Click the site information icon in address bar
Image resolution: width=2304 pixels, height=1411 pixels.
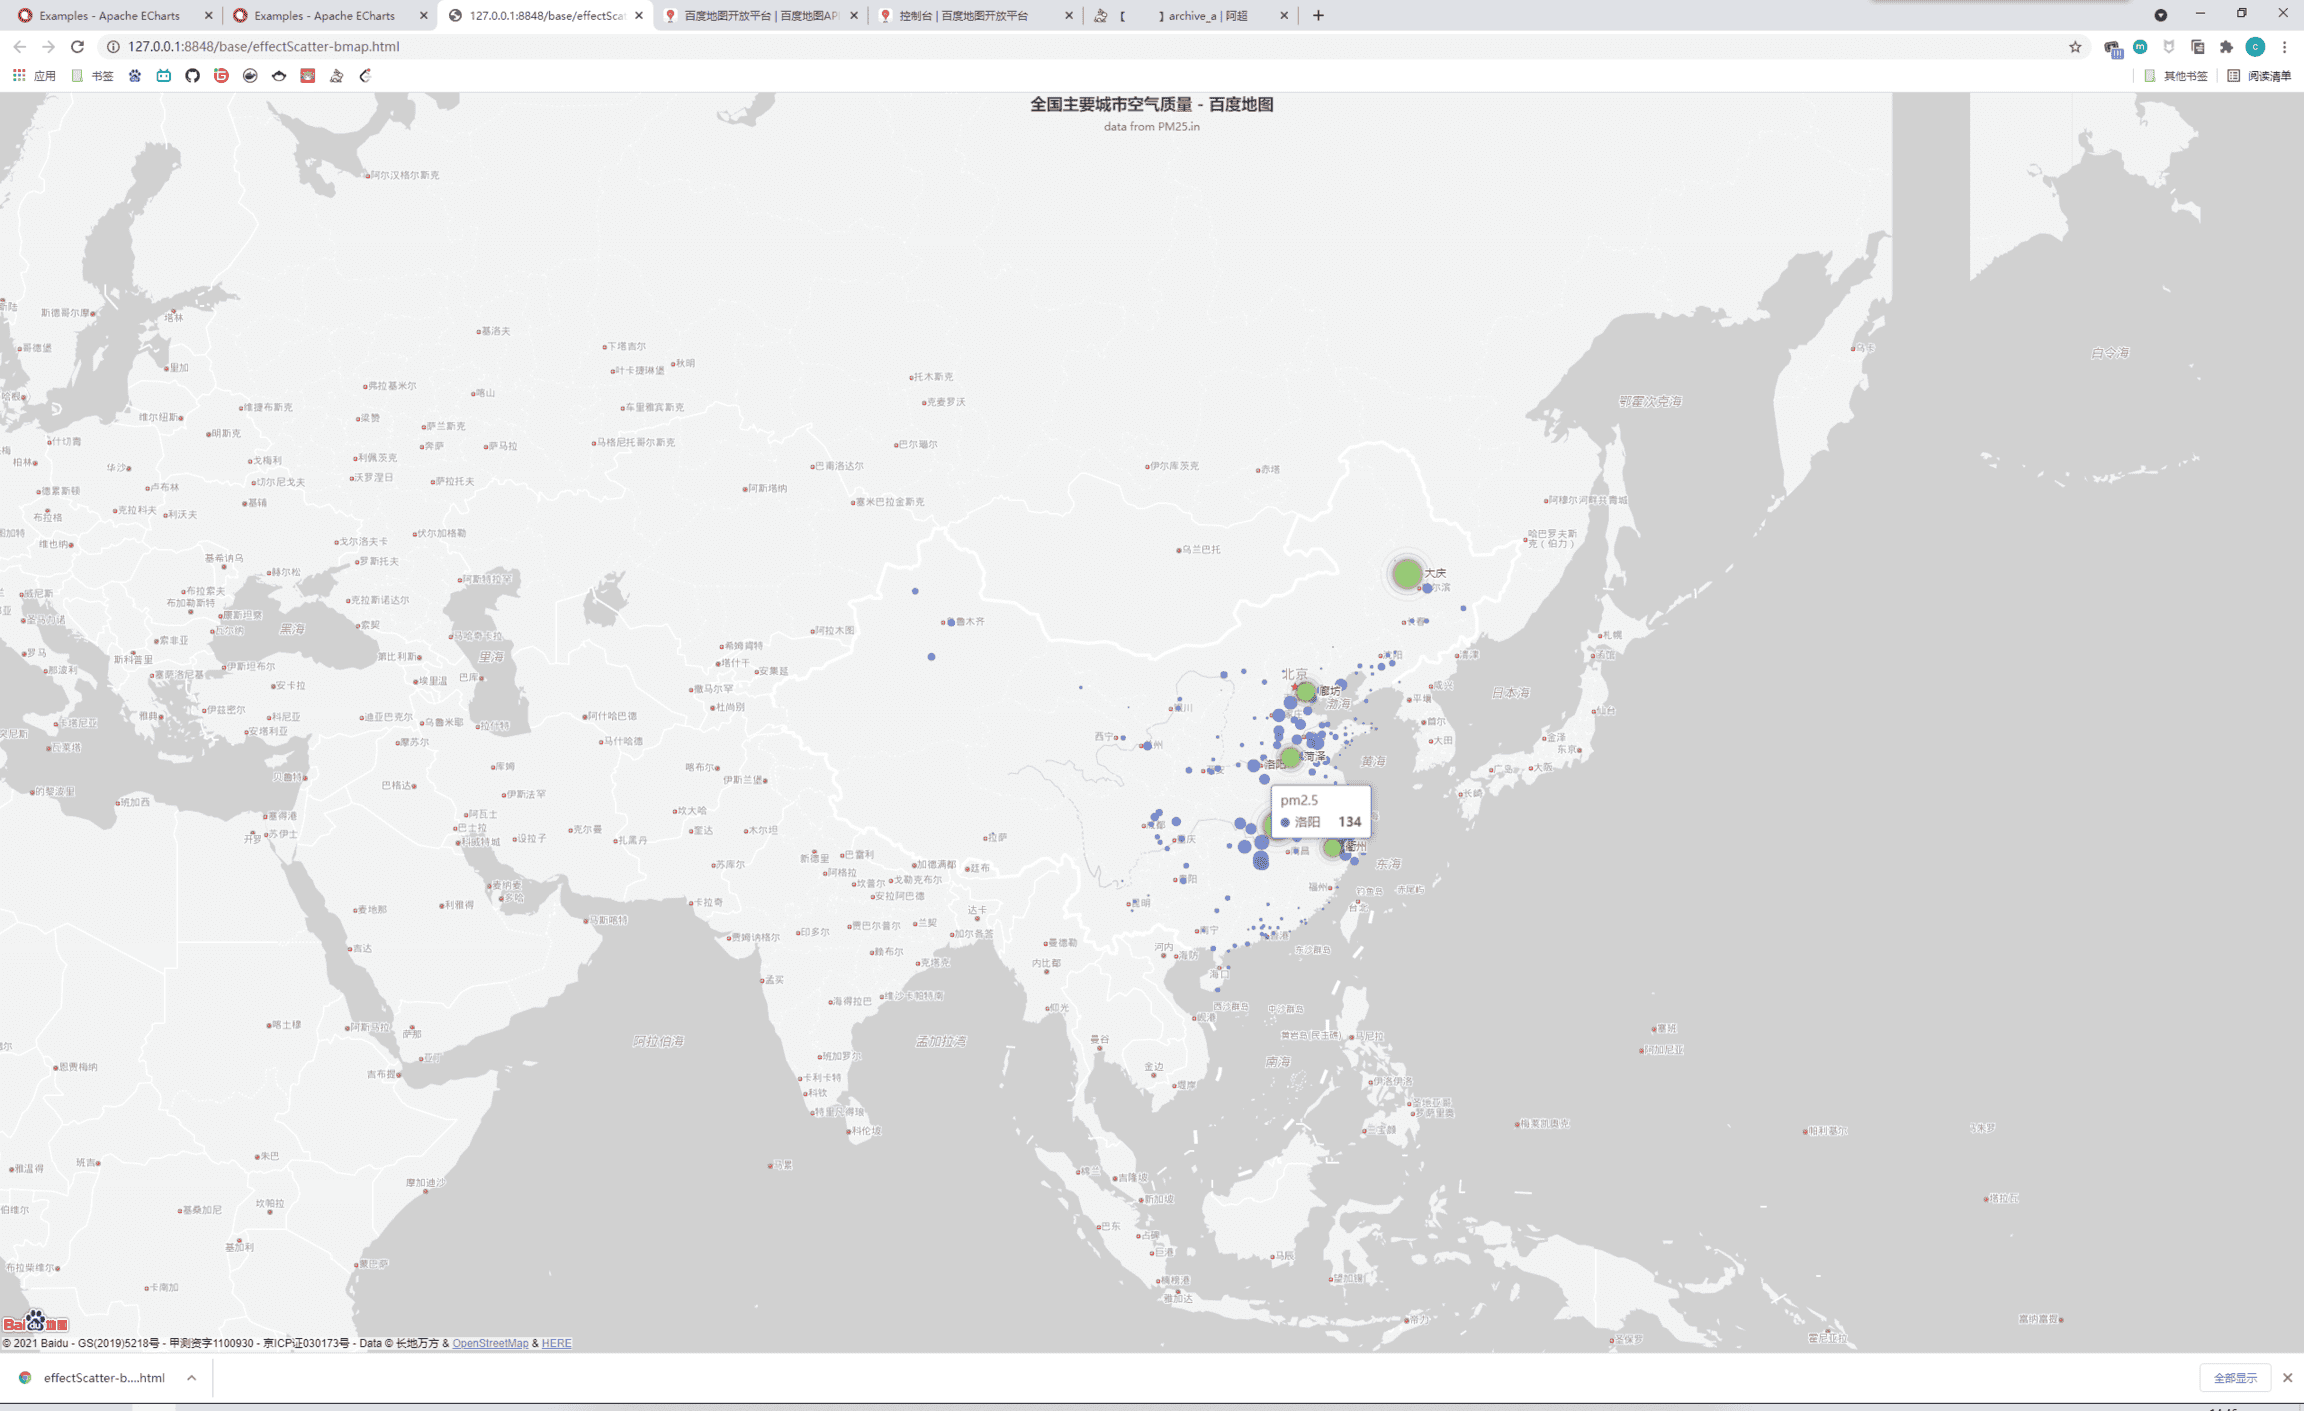pos(113,47)
